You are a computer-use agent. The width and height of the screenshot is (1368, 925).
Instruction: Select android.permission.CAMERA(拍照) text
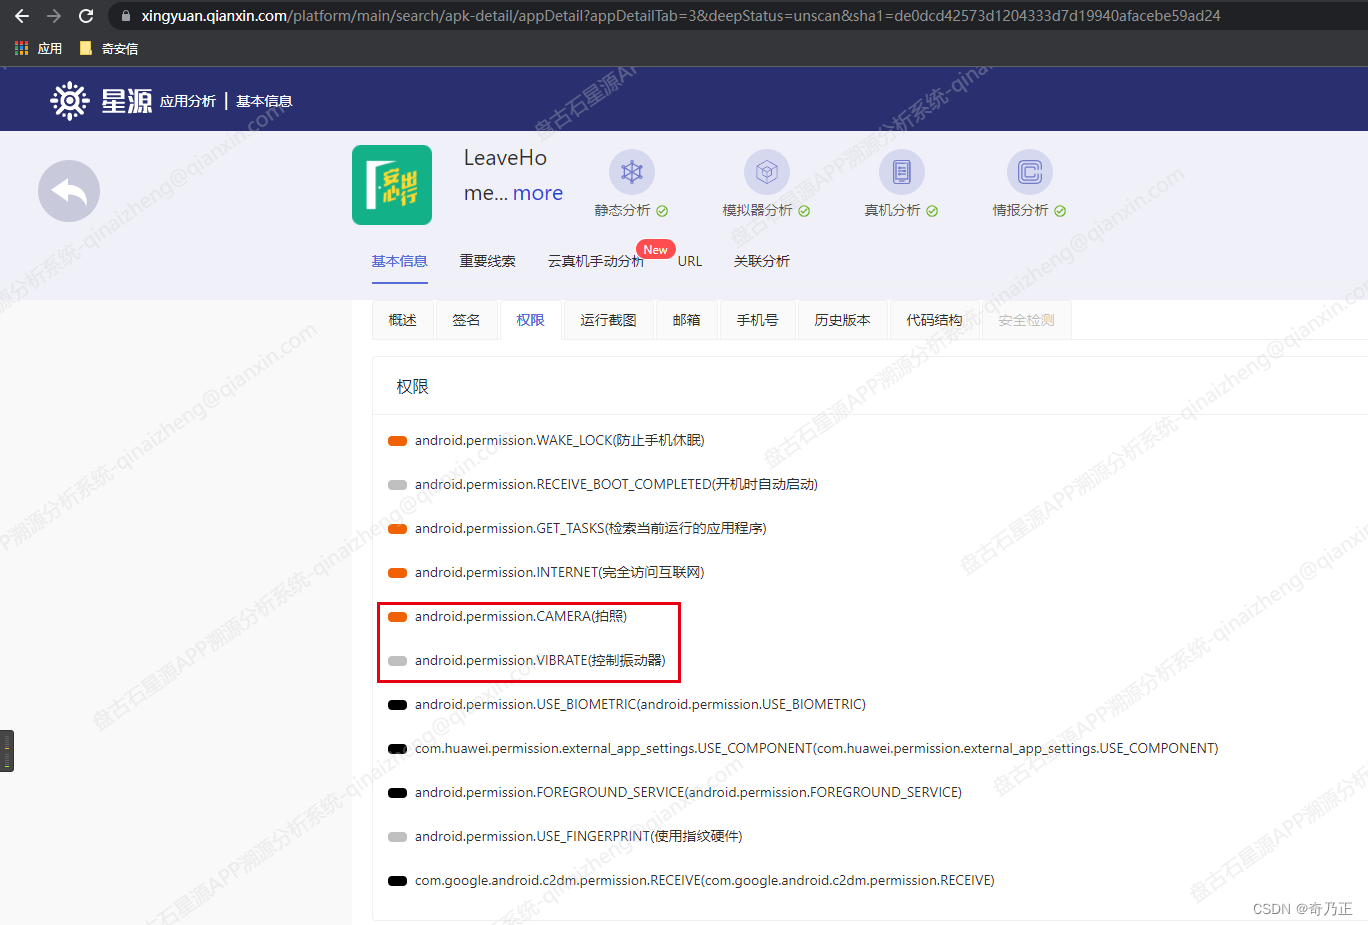click(x=521, y=616)
